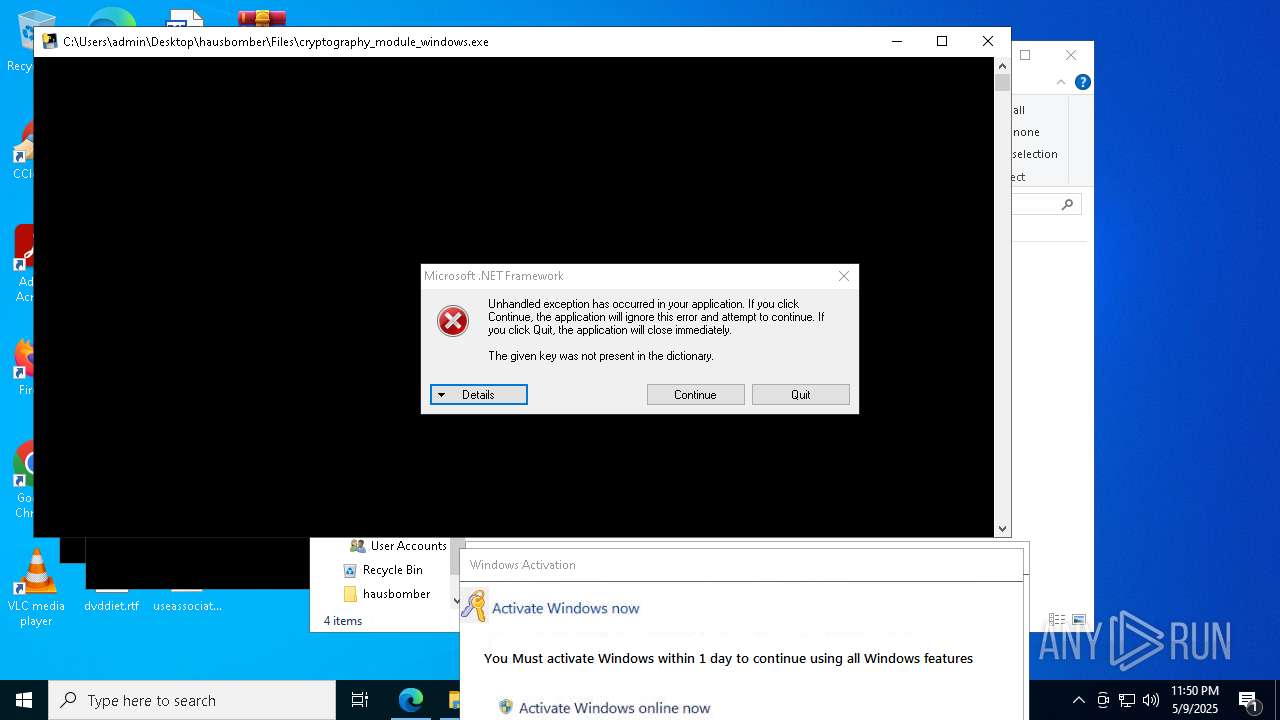This screenshot has width=1280, height=720.
Task: Click the Explorer search magnifier icon
Action: 1068,204
